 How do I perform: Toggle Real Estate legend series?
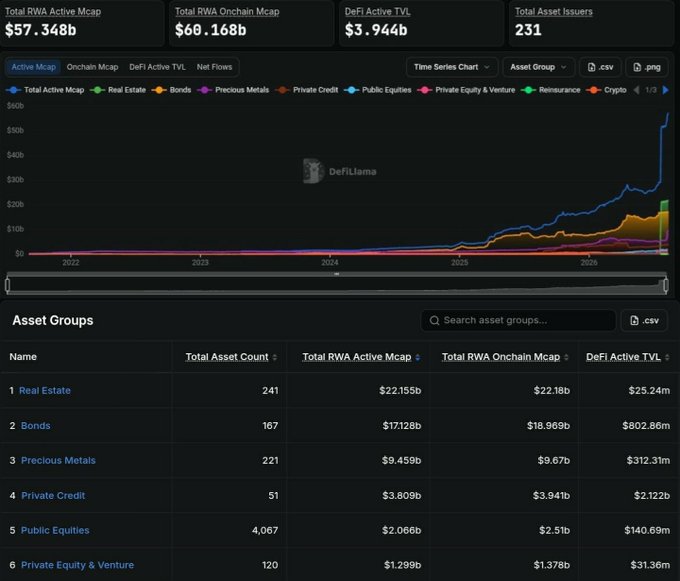point(118,90)
